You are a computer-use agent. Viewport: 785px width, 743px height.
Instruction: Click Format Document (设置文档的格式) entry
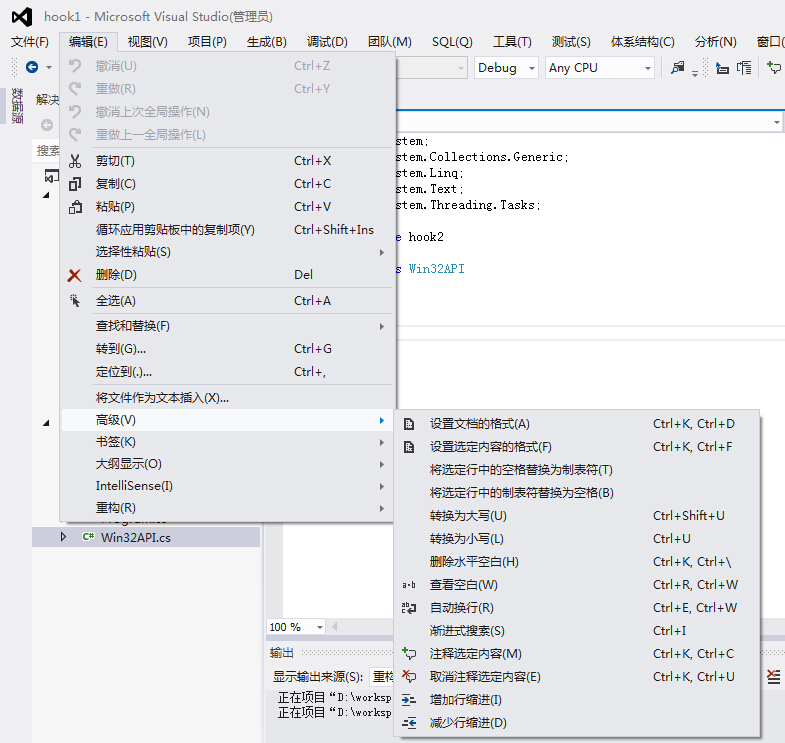577,424
